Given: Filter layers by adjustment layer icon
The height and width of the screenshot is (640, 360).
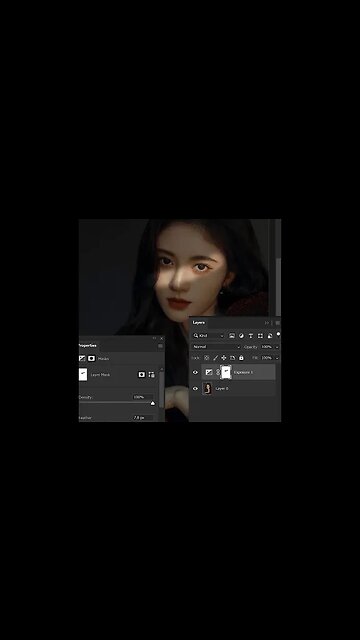Looking at the screenshot, I should point(241,336).
